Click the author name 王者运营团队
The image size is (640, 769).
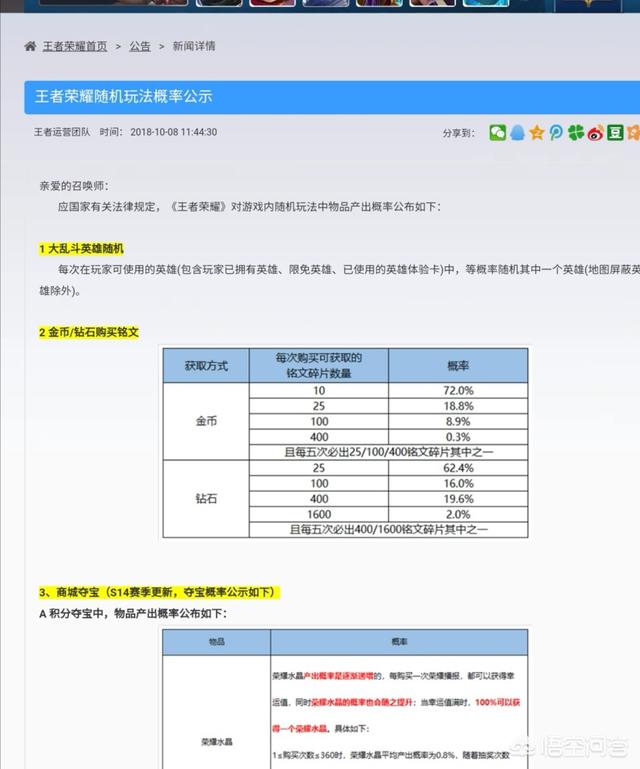[x=62, y=132]
